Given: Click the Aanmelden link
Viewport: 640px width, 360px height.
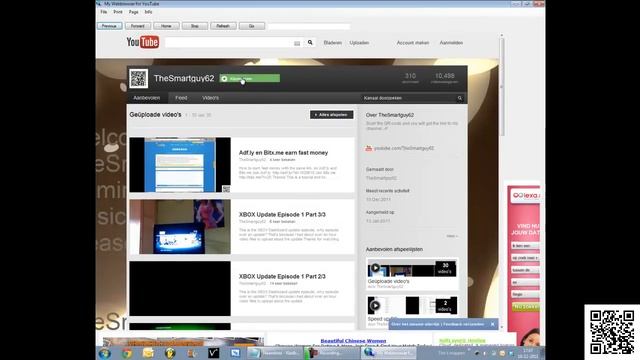Looking at the screenshot, I should click(x=451, y=42).
